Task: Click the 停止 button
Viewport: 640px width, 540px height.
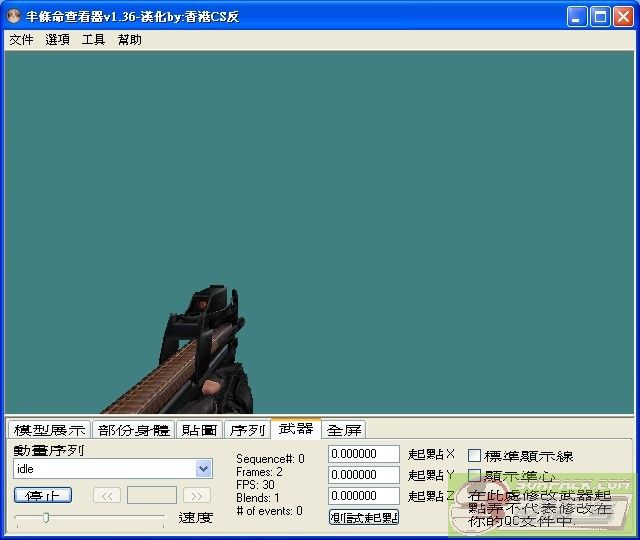Action: (x=43, y=495)
